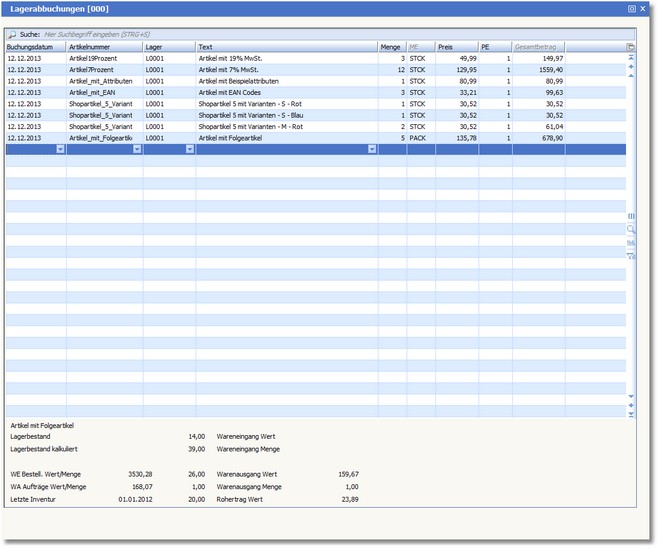Jump to last record with bottom arrow icon

pyautogui.click(x=631, y=414)
